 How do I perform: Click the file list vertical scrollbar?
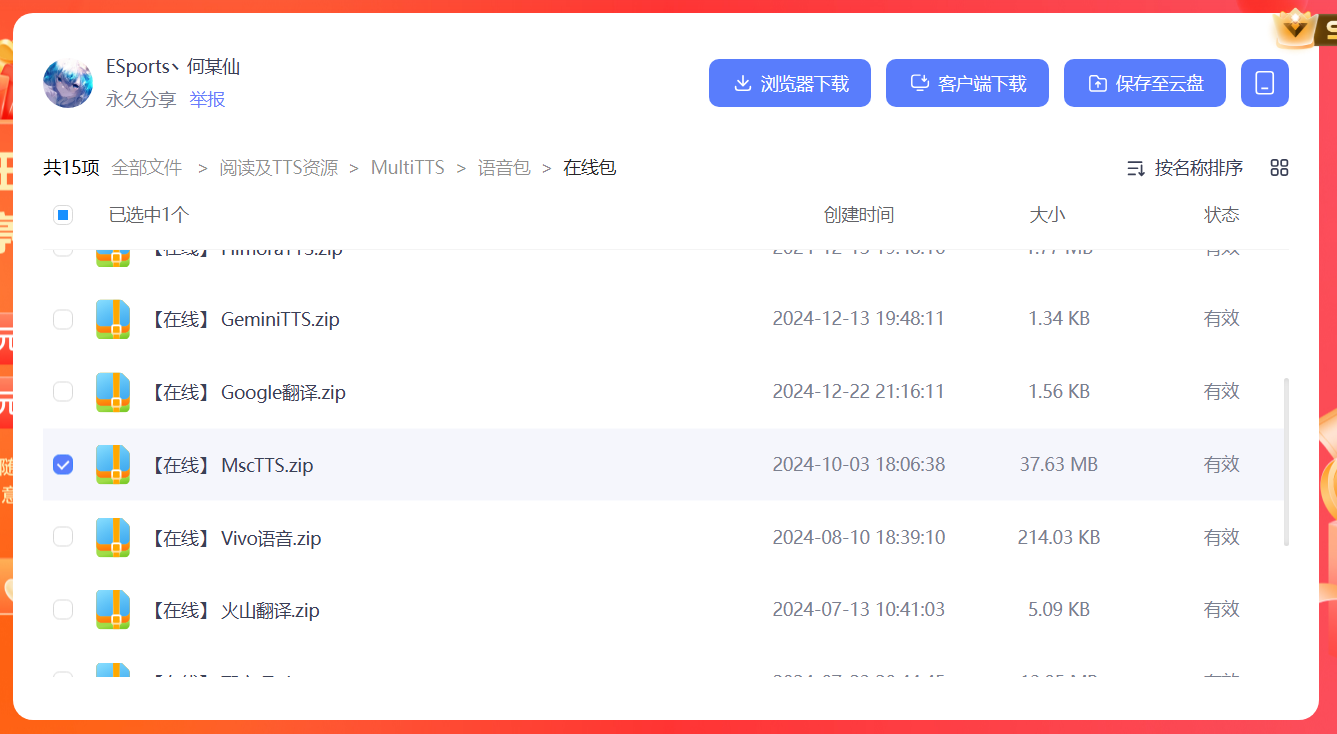pos(1286,461)
